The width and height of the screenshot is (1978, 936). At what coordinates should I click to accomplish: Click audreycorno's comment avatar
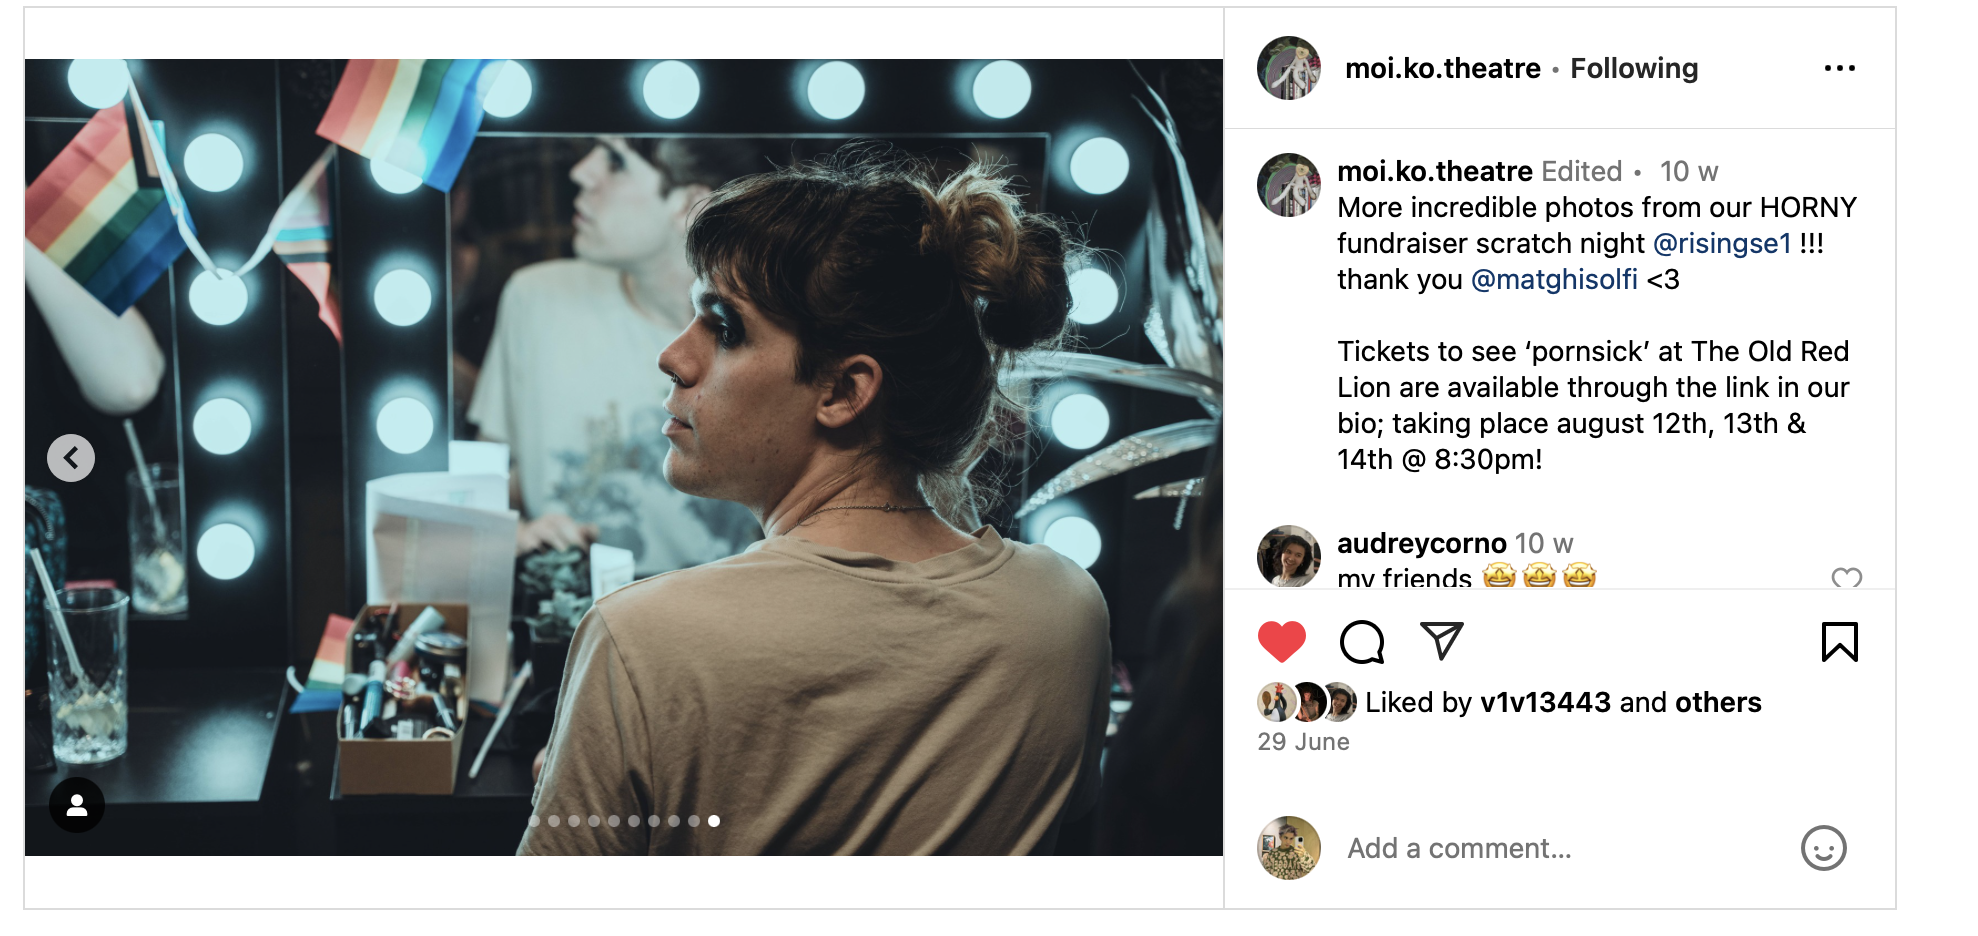point(1288,556)
